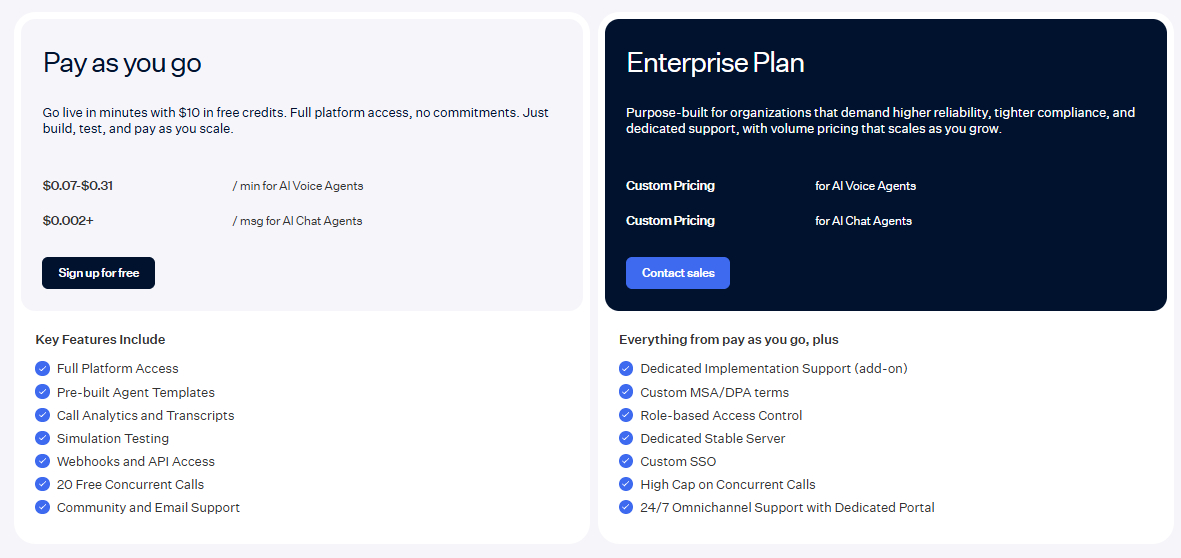Click Call Analytics and Transcripts text

145,416
